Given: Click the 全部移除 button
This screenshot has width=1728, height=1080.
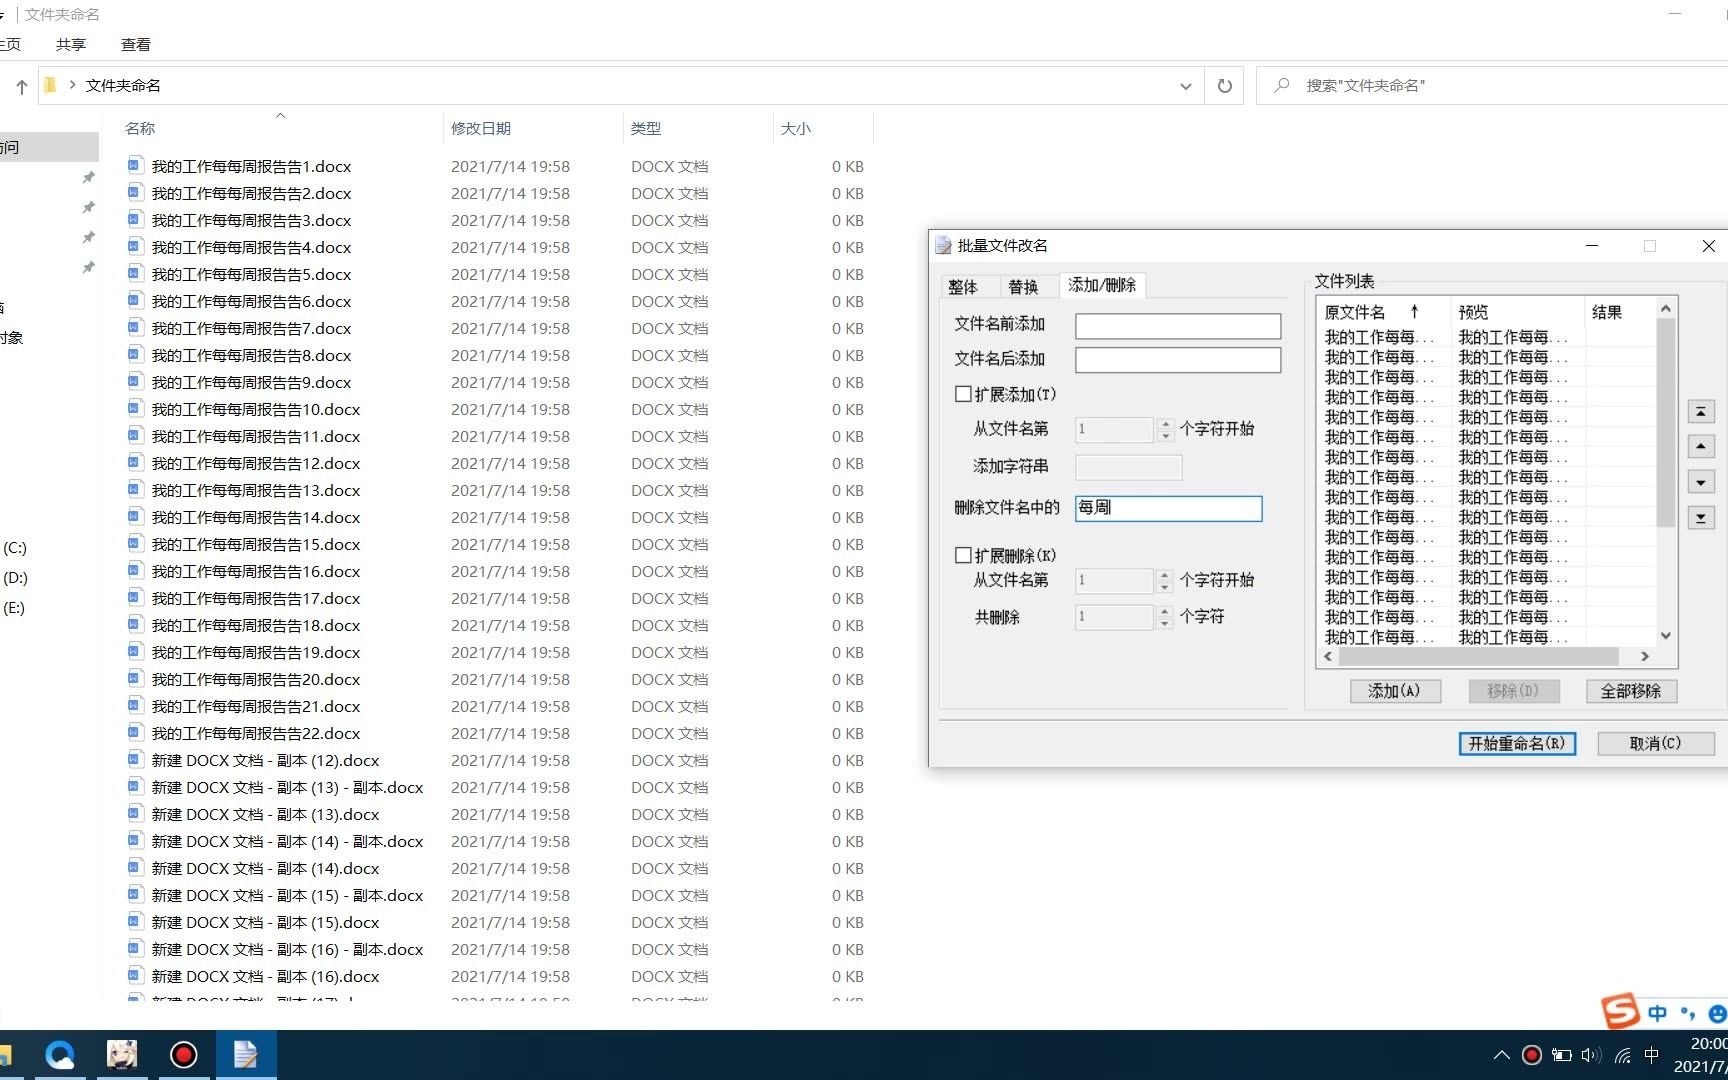Looking at the screenshot, I should [x=1631, y=691].
